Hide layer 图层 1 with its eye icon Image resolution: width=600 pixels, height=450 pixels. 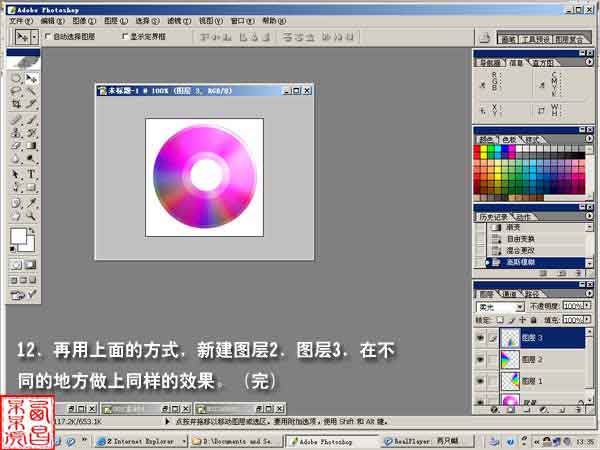(480, 381)
